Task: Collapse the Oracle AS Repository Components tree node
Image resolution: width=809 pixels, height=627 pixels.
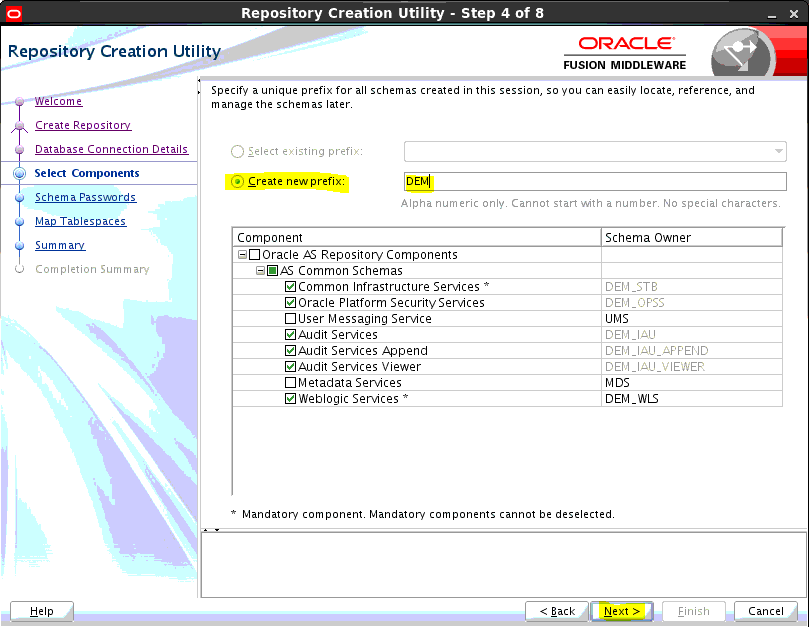Action: (x=242, y=254)
